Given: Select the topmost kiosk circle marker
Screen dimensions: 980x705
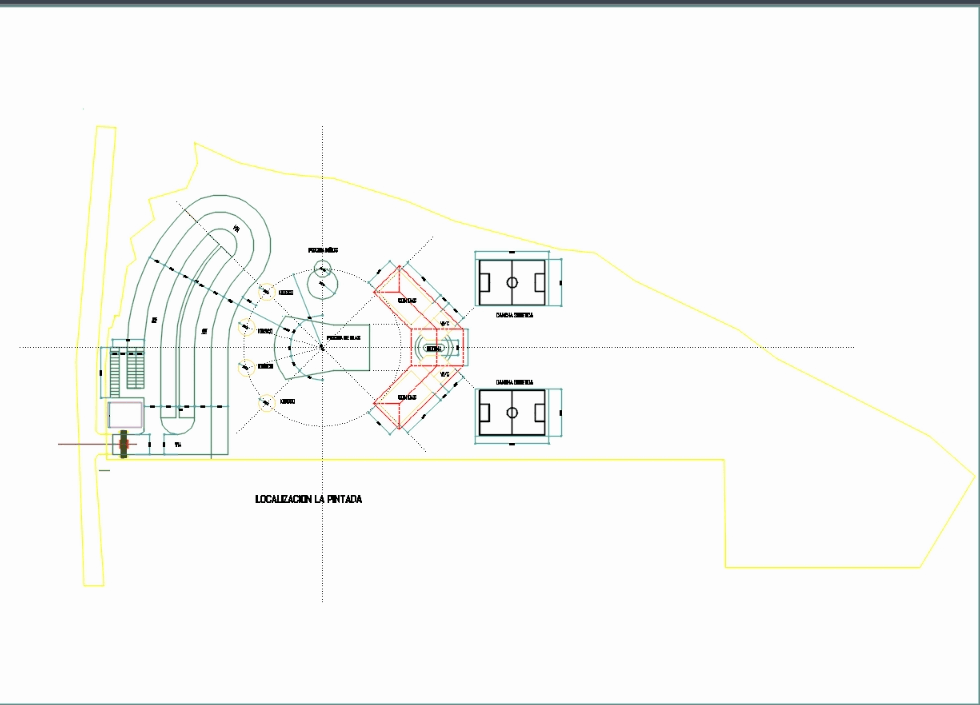Looking at the screenshot, I should pos(268,292).
